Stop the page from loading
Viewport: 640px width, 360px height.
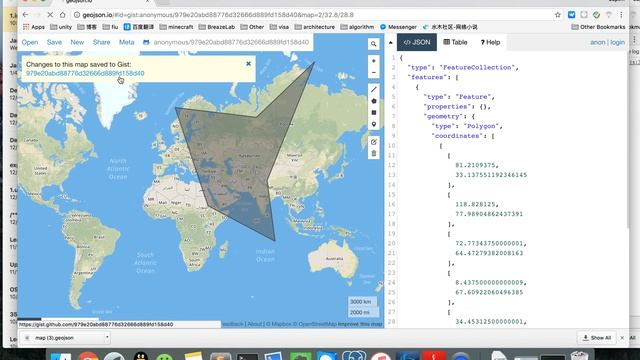(x=50, y=15)
